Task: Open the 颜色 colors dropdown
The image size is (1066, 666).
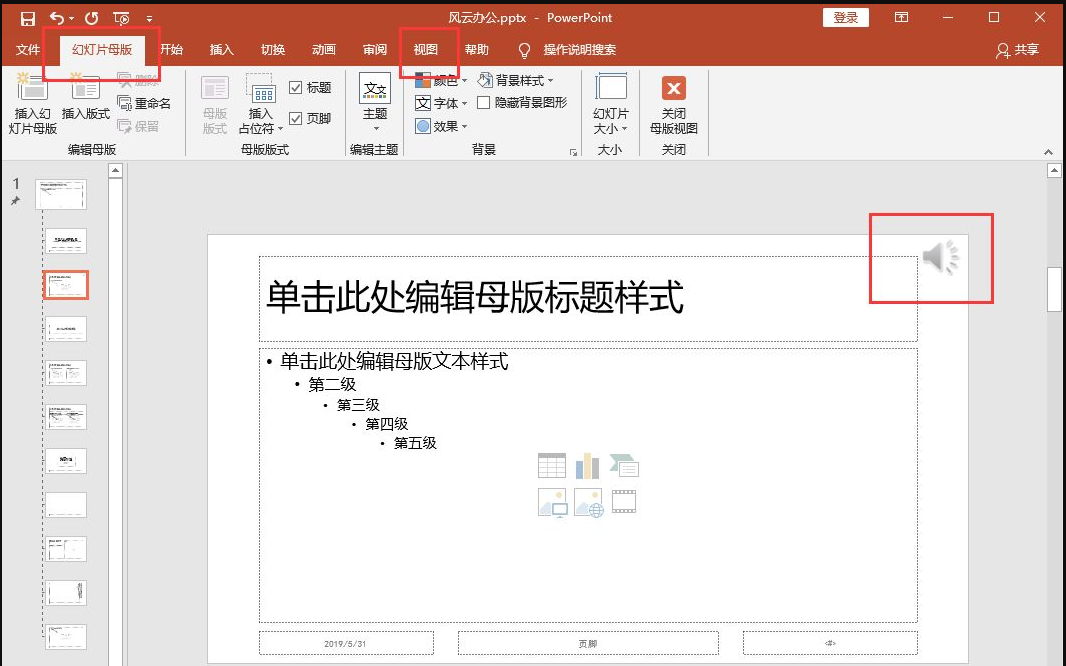Action: tap(441, 81)
